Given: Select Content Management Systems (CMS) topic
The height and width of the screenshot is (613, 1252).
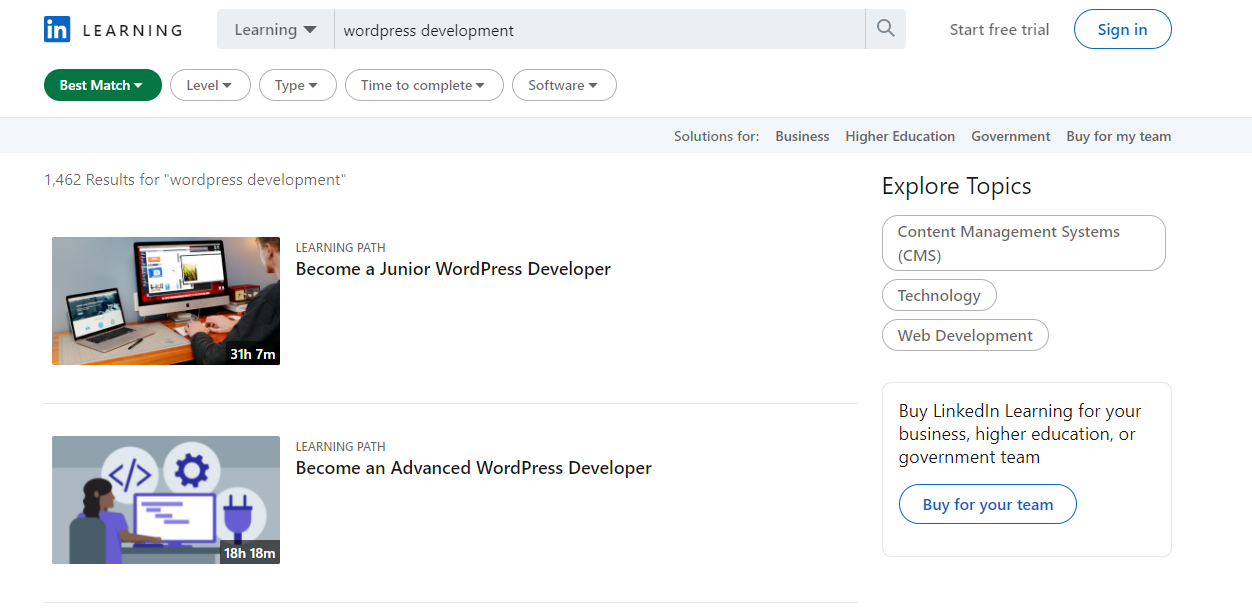Looking at the screenshot, I should pyautogui.click(x=1024, y=243).
